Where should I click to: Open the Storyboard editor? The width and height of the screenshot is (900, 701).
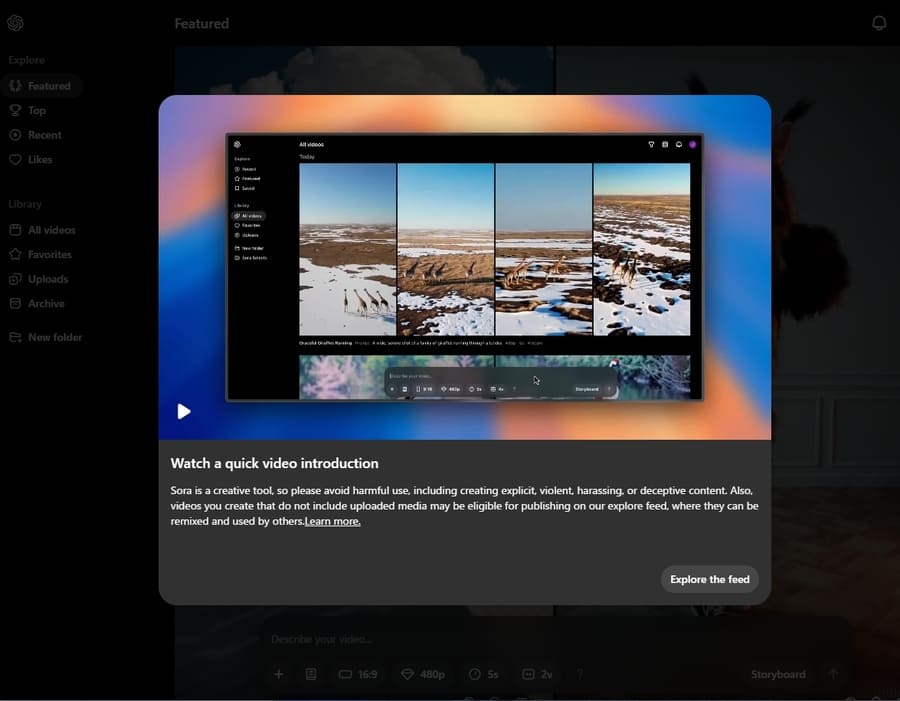pyautogui.click(x=778, y=675)
